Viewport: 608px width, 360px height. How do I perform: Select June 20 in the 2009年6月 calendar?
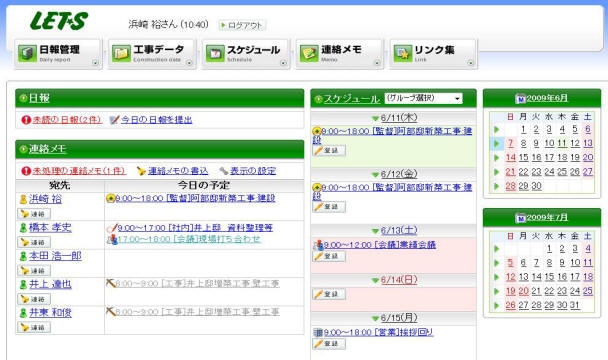tap(588, 158)
